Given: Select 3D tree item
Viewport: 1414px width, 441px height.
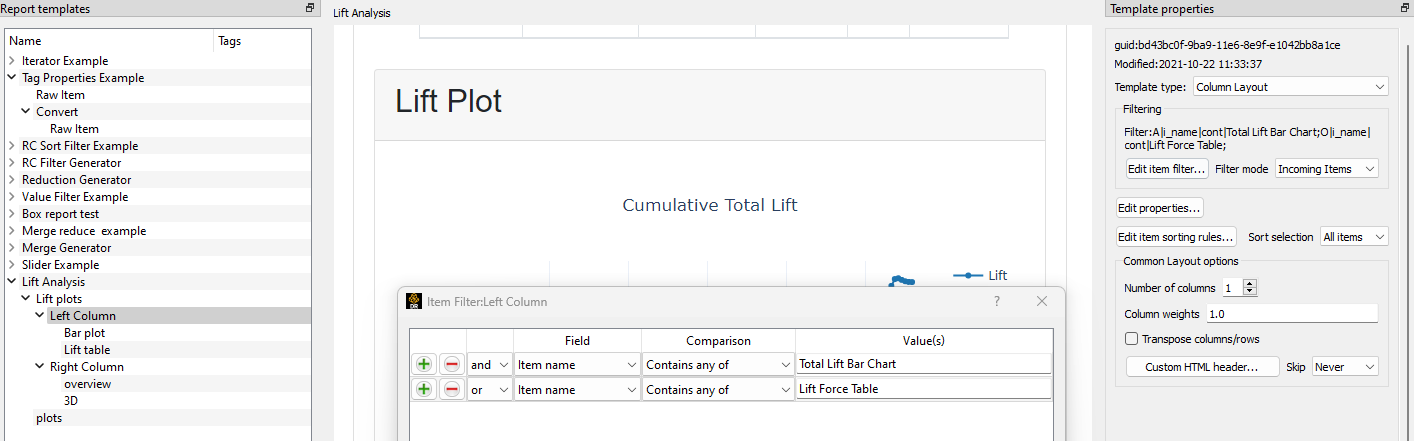Looking at the screenshot, I should [71, 401].
